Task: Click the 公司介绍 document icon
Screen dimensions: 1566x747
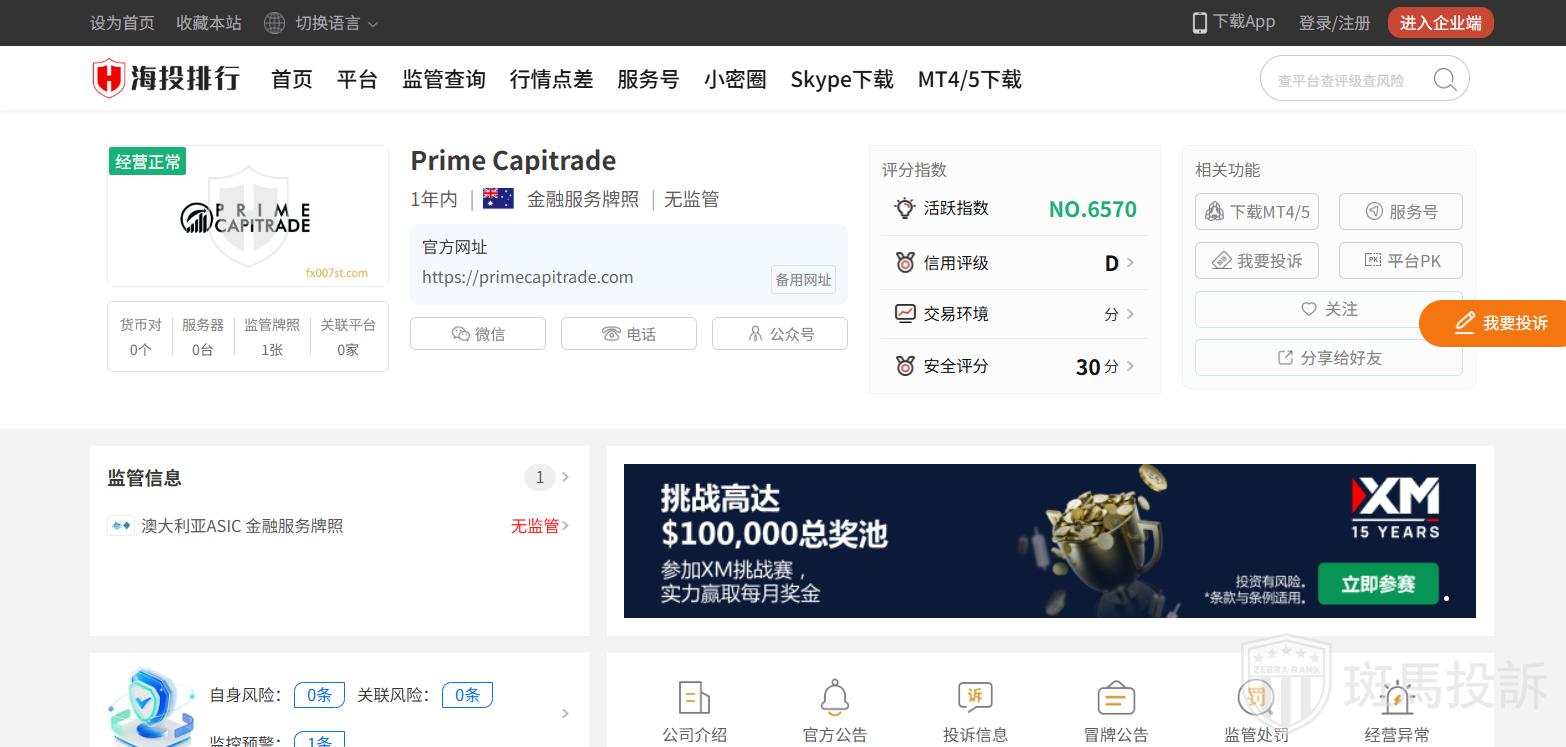Action: 694,697
